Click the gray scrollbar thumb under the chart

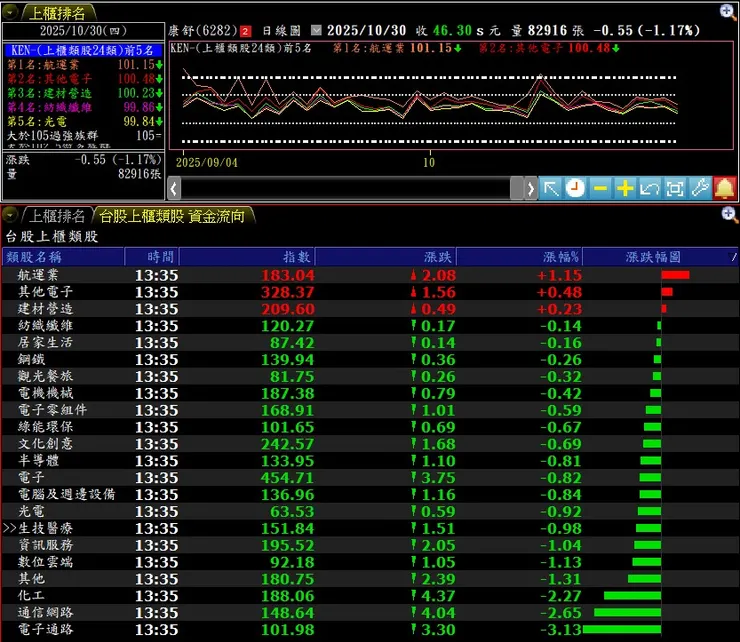[x=516, y=189]
